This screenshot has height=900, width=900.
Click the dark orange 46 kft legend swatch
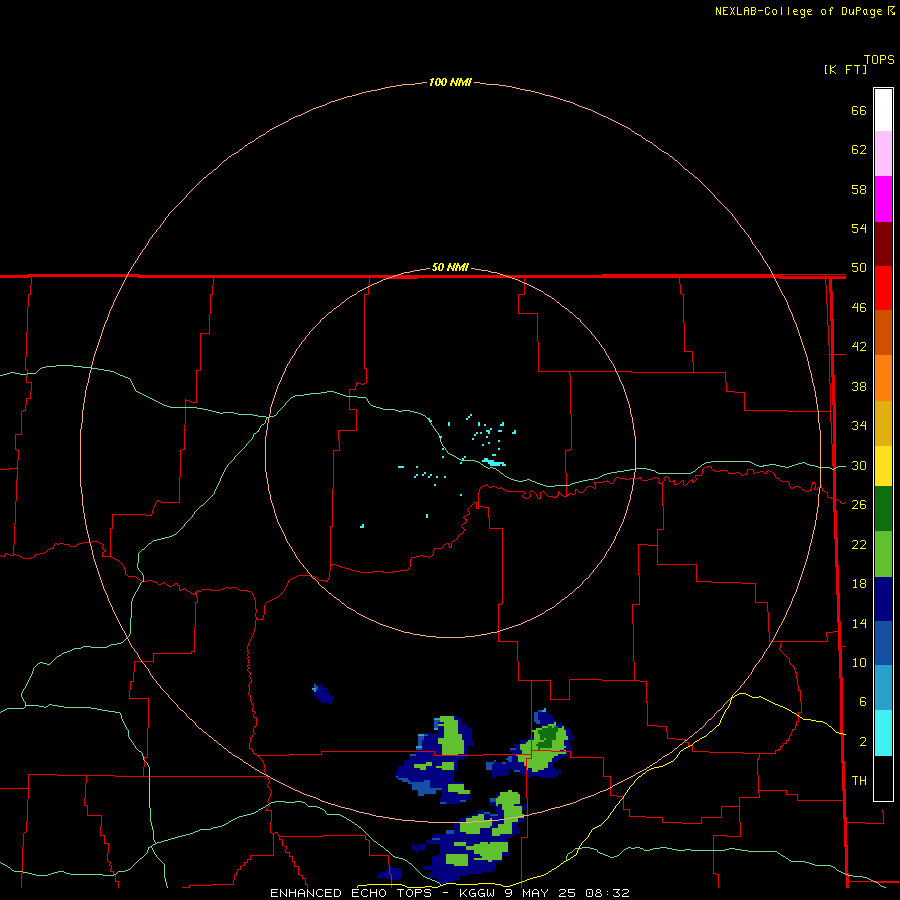coord(883,332)
